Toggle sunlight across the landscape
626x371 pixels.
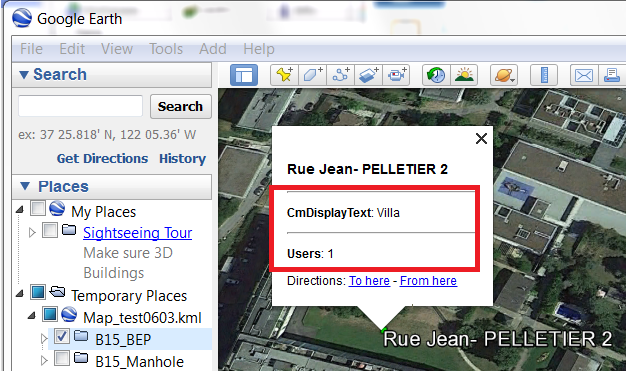[464, 75]
